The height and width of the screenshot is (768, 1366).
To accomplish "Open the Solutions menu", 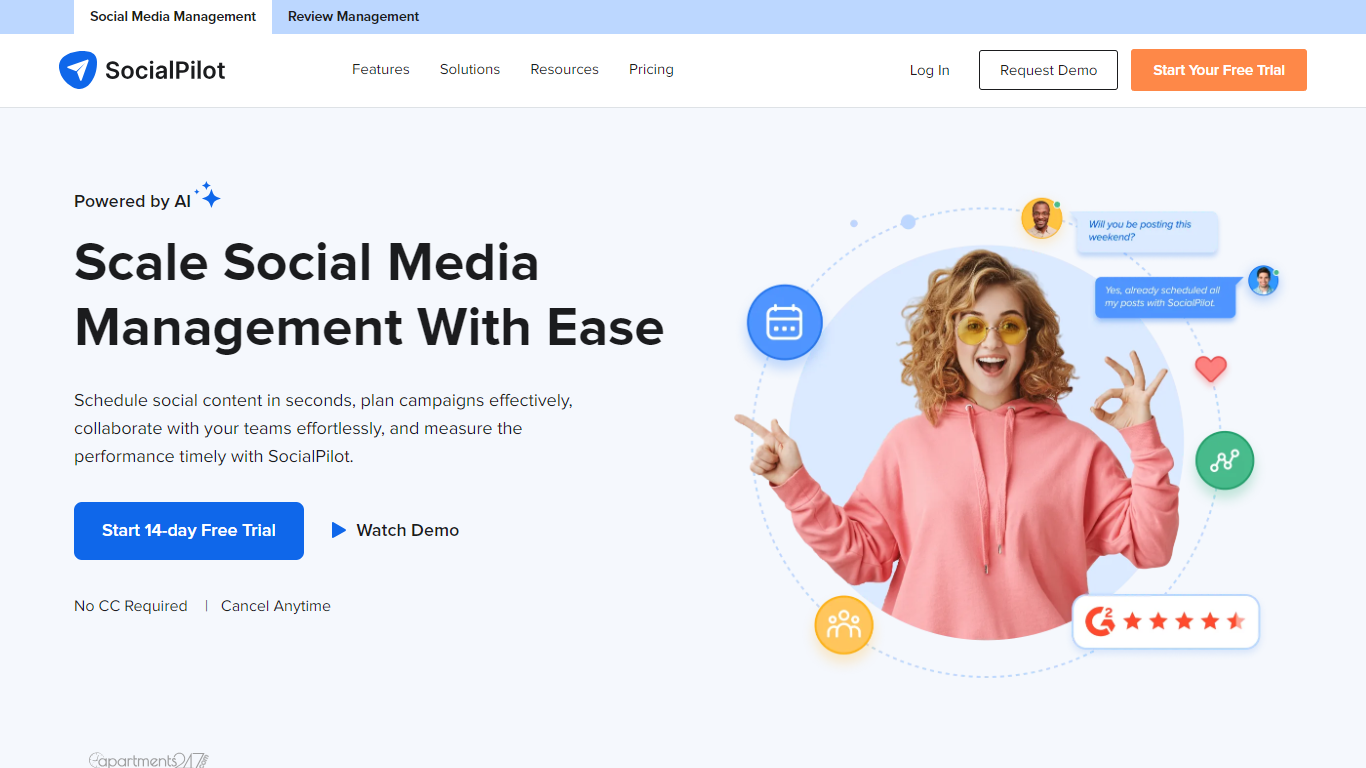I will 470,70.
